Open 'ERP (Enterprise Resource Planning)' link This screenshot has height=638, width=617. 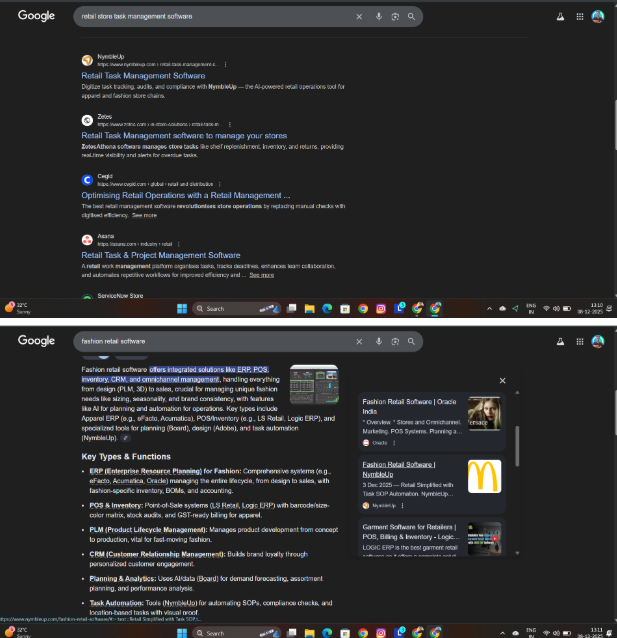pos(146,471)
